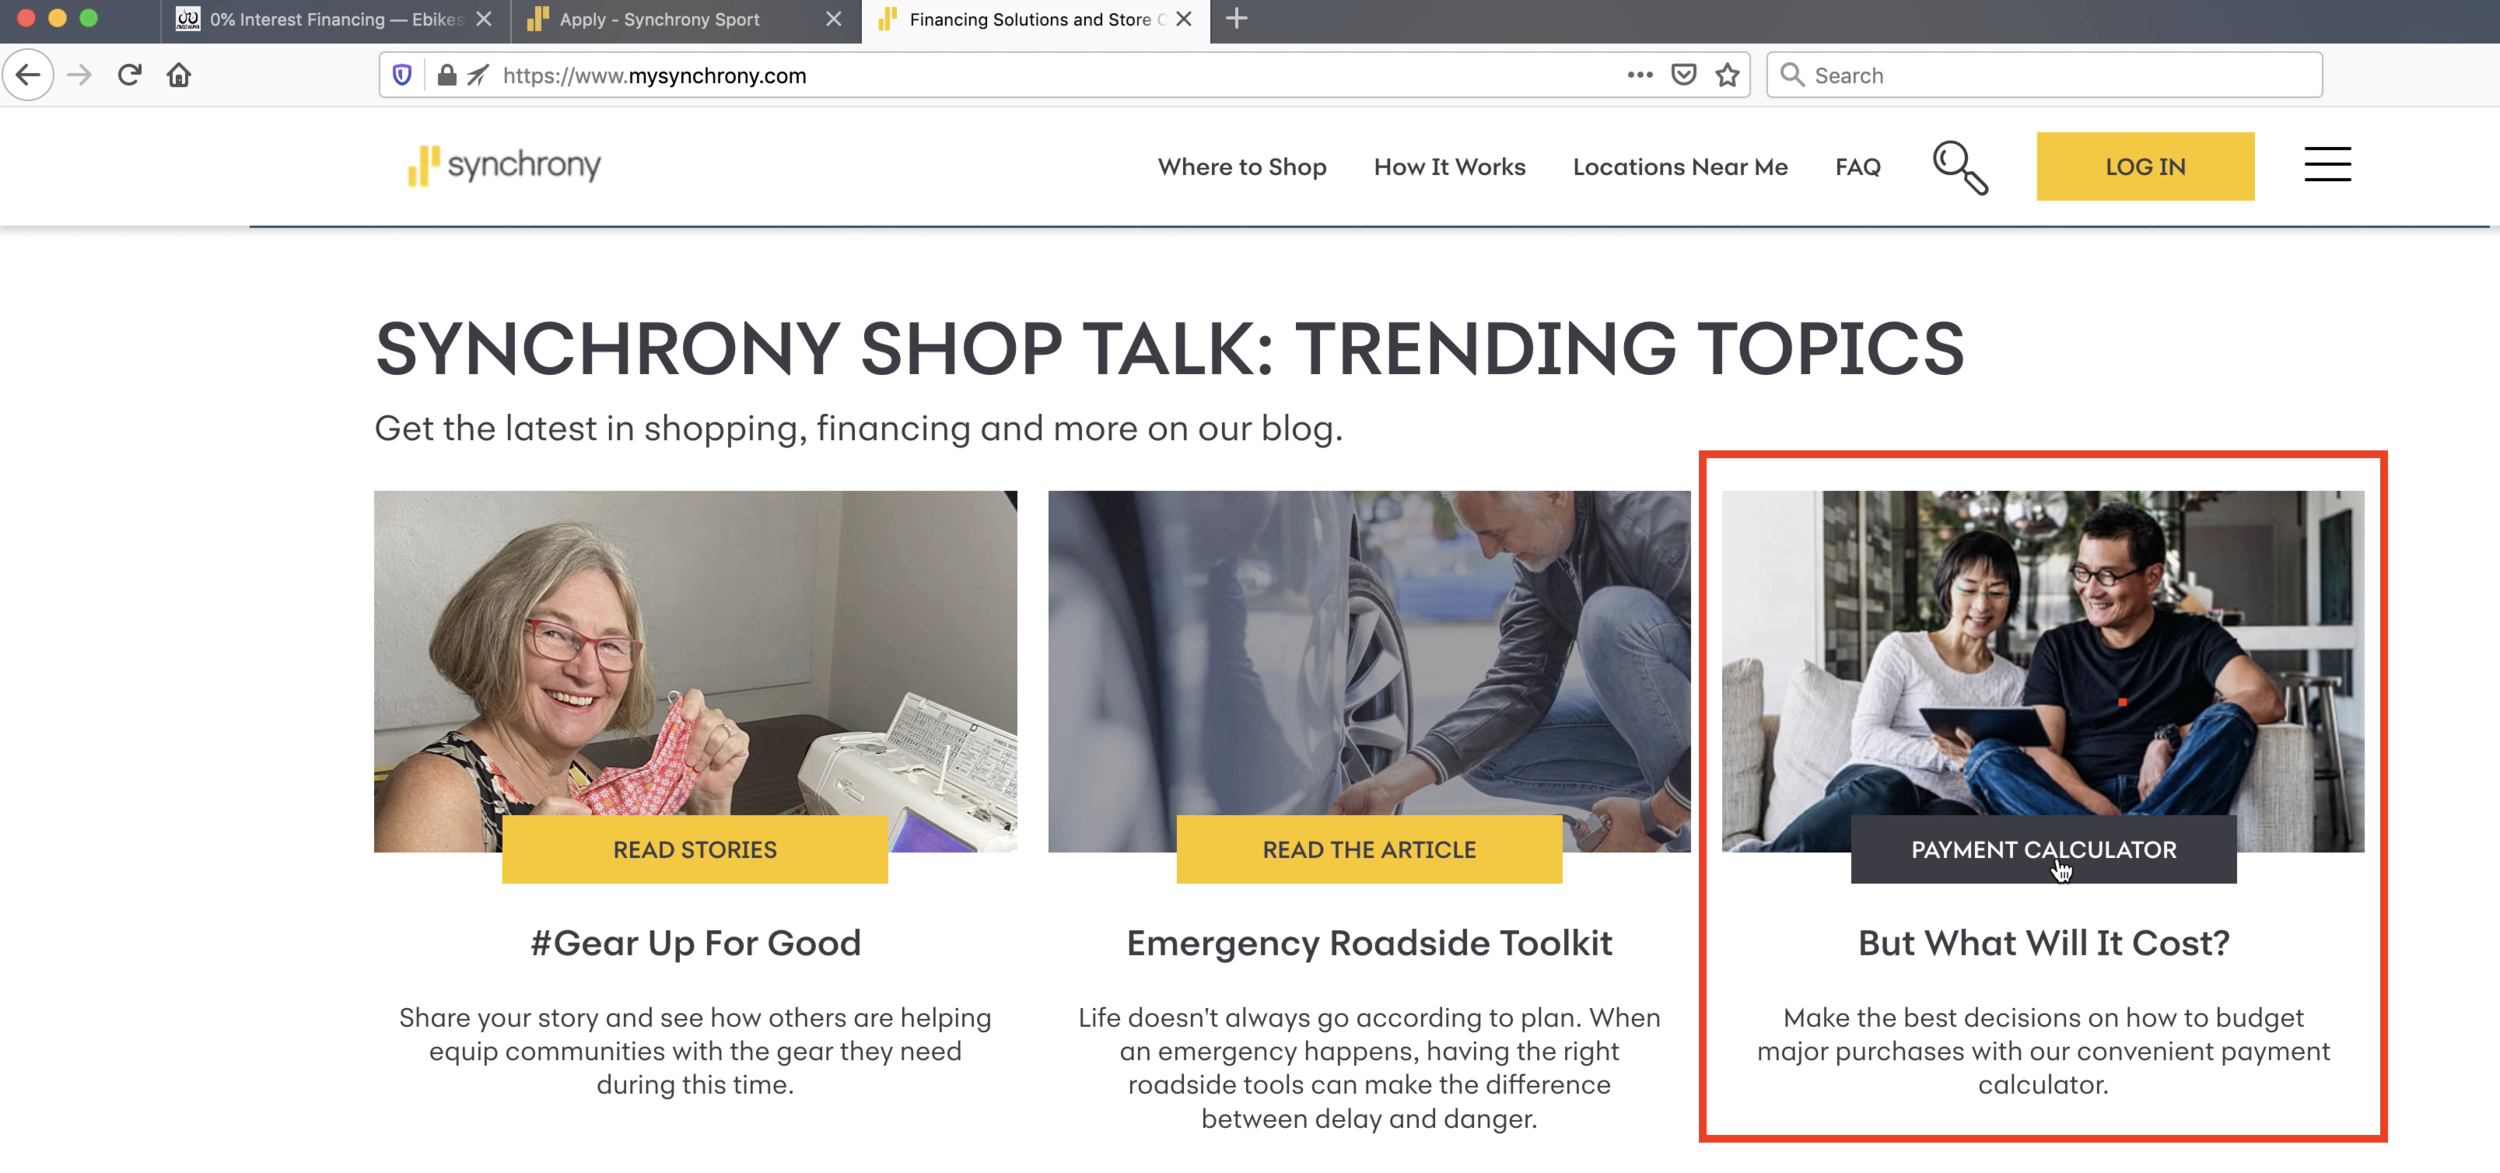Click the browser back arrow button

point(28,75)
